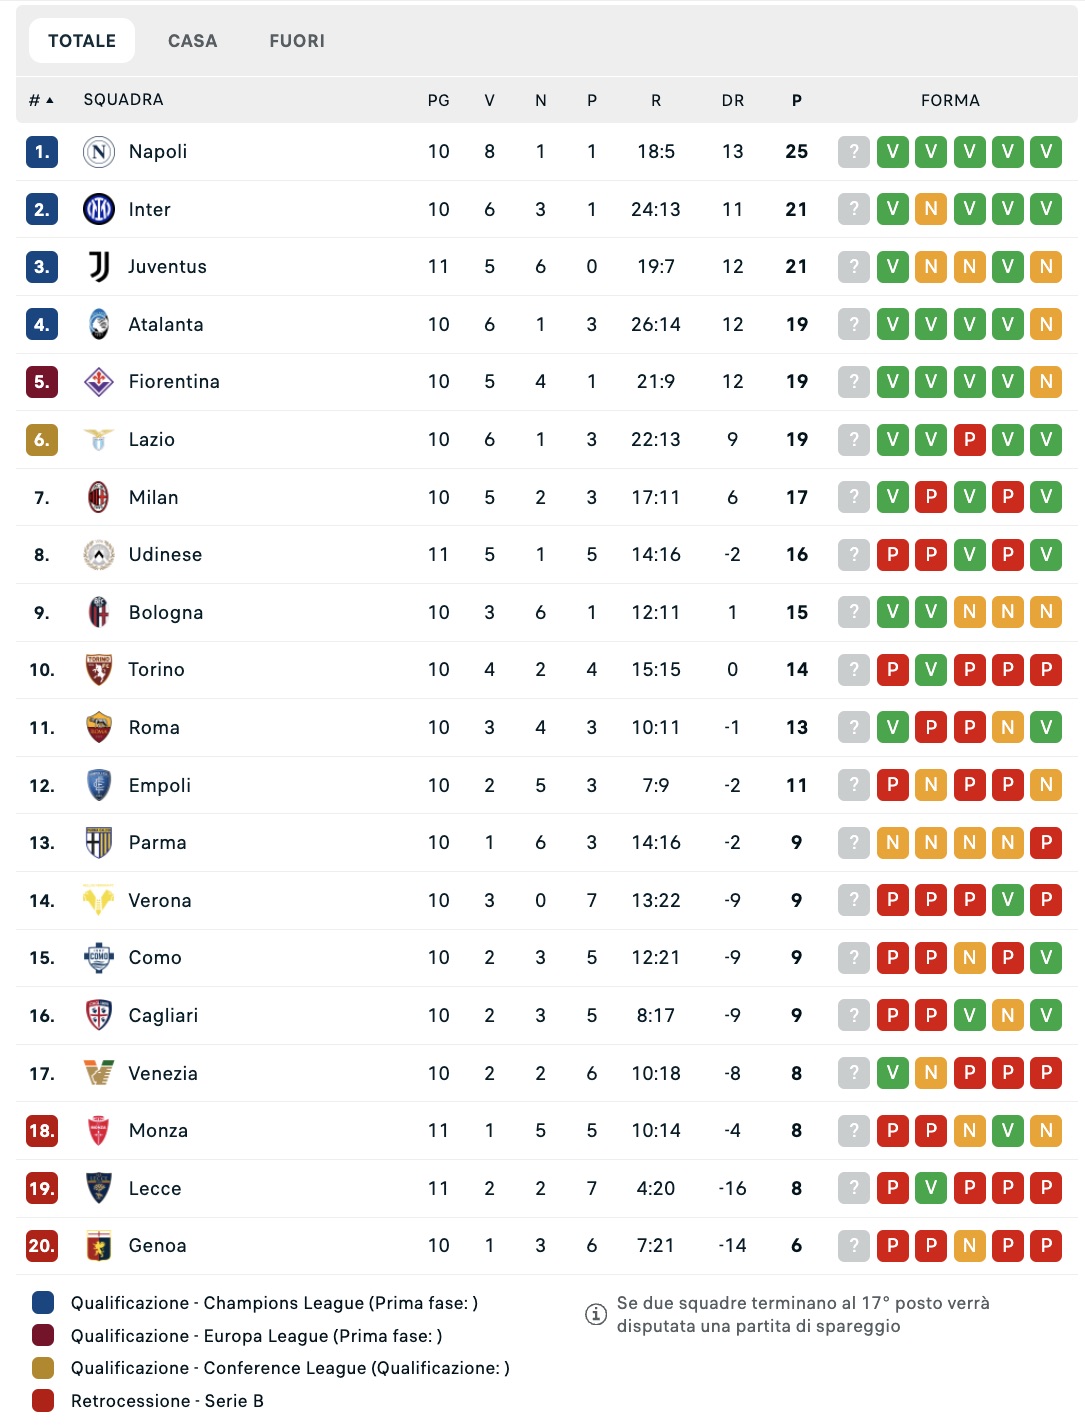Image resolution: width=1085 pixels, height=1428 pixels.
Task: Click the Milan club badge
Action: (x=98, y=497)
